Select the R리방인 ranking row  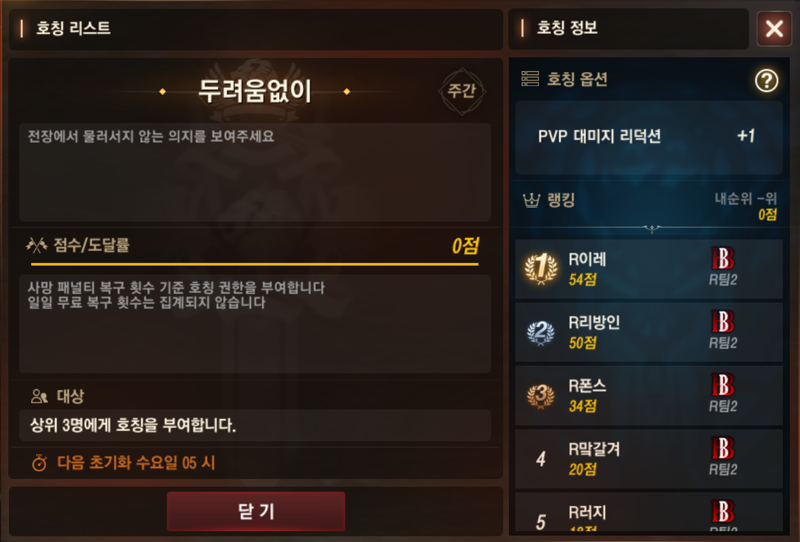pyautogui.click(x=648, y=332)
